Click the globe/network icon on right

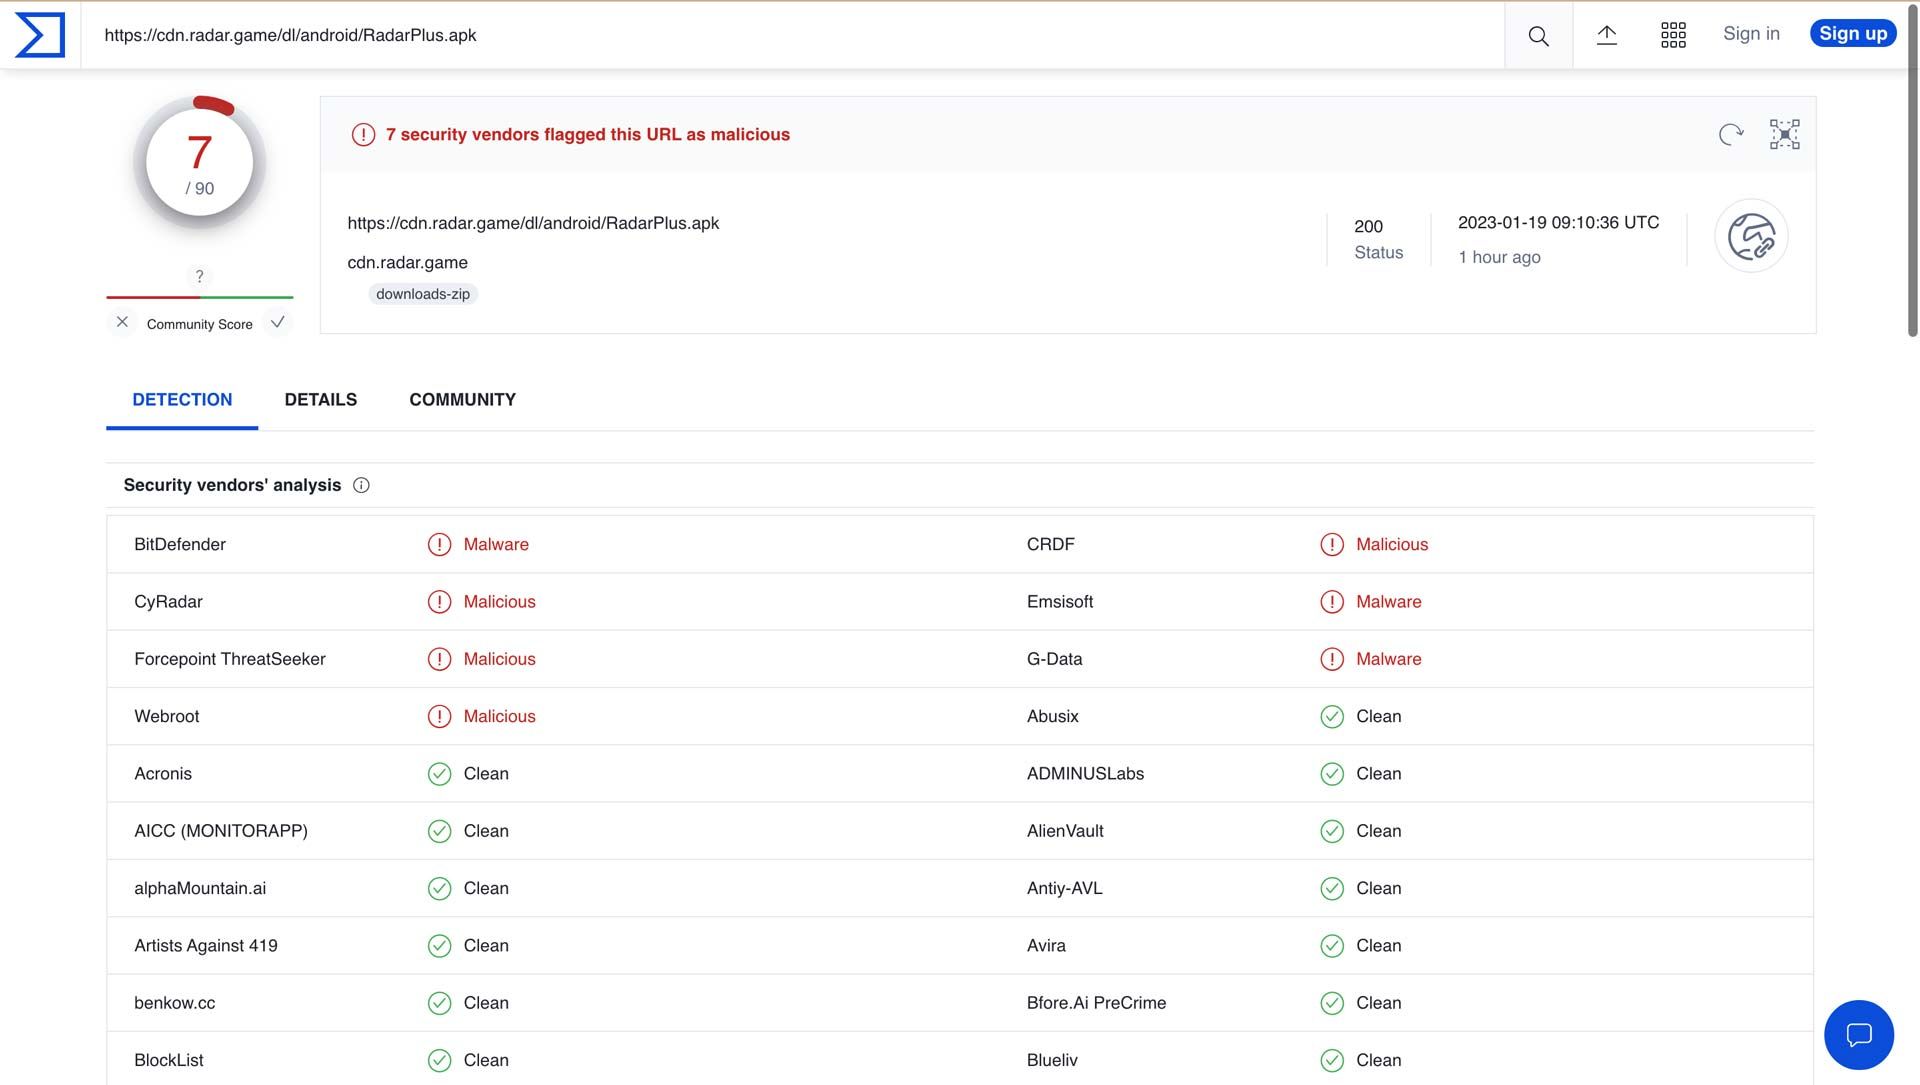click(1751, 237)
